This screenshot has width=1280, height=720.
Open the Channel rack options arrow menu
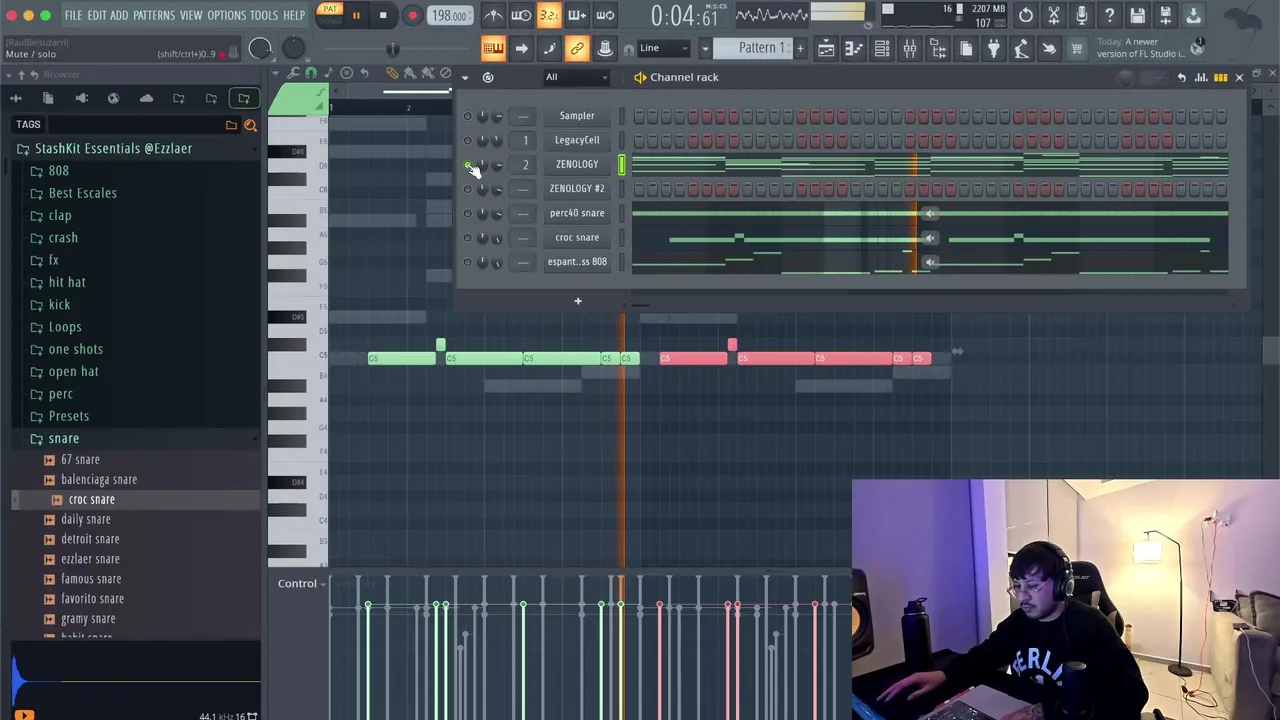[x=464, y=77]
